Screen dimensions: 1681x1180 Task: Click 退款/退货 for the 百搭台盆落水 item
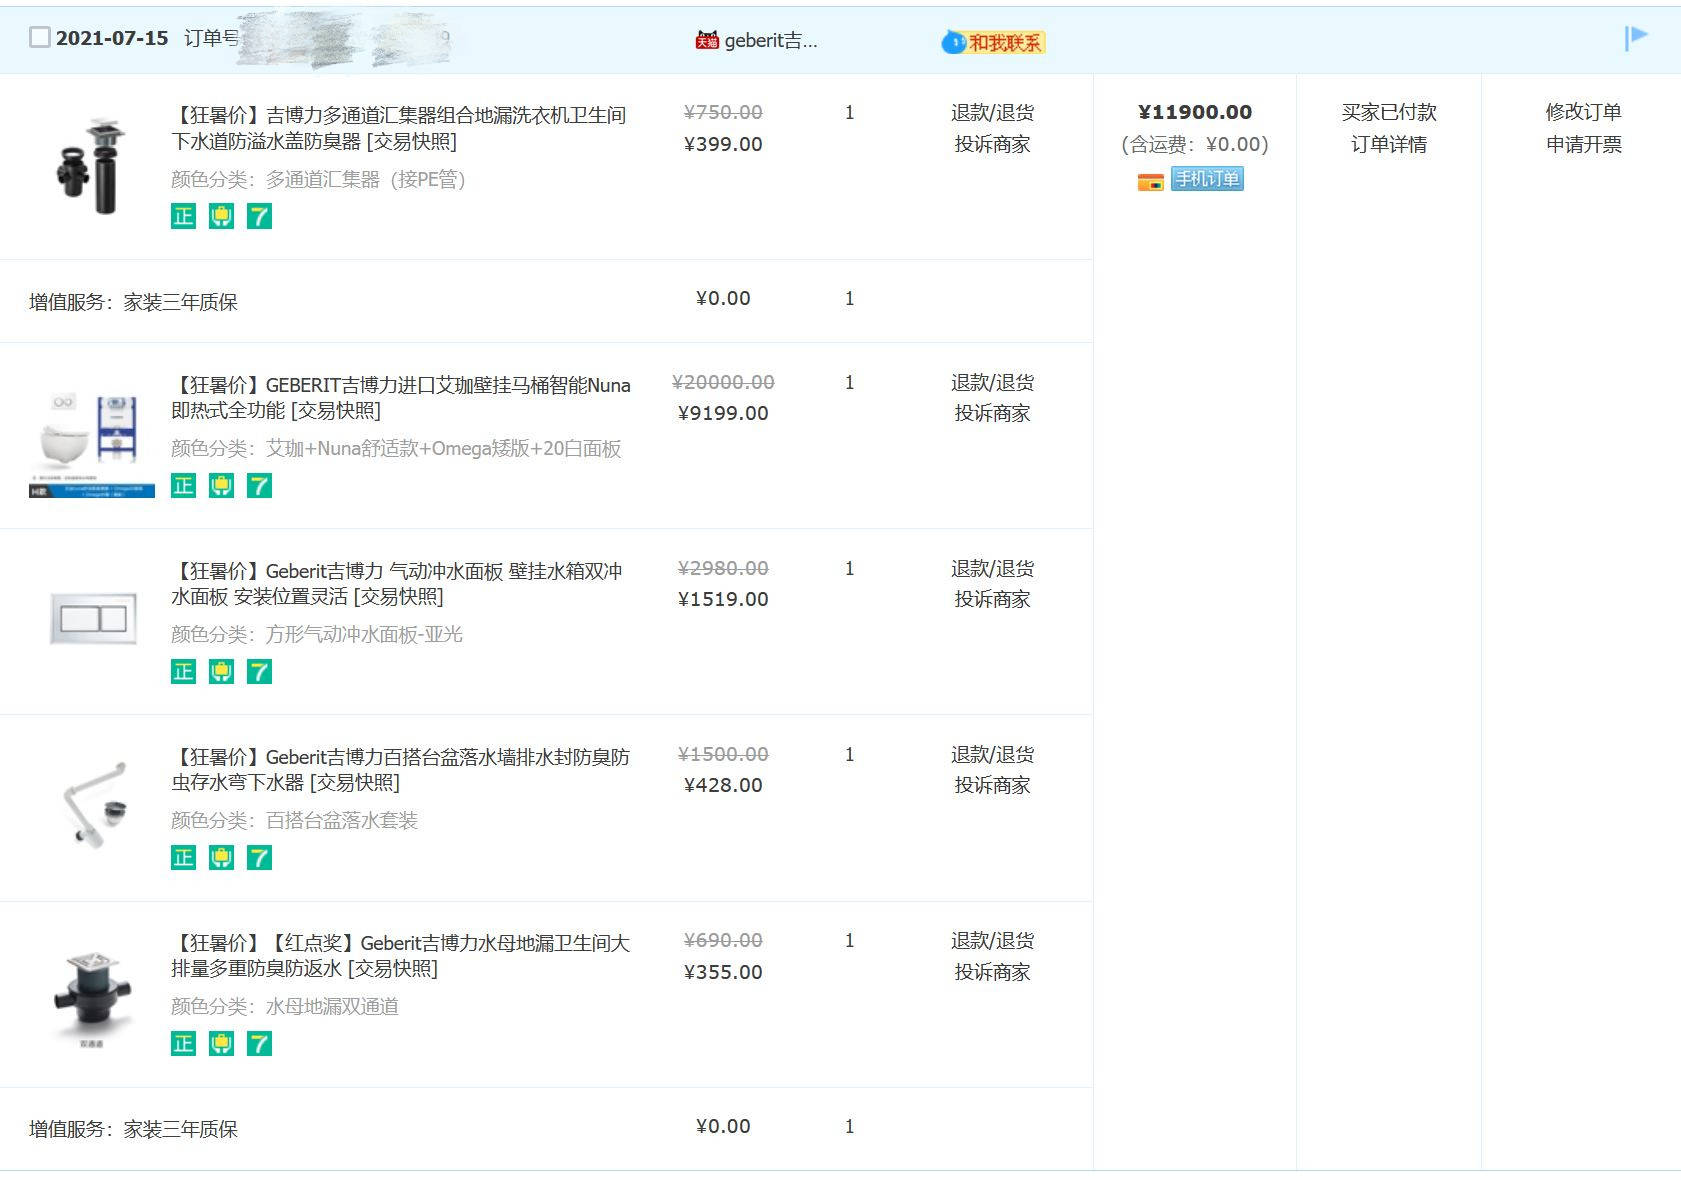[x=992, y=755]
